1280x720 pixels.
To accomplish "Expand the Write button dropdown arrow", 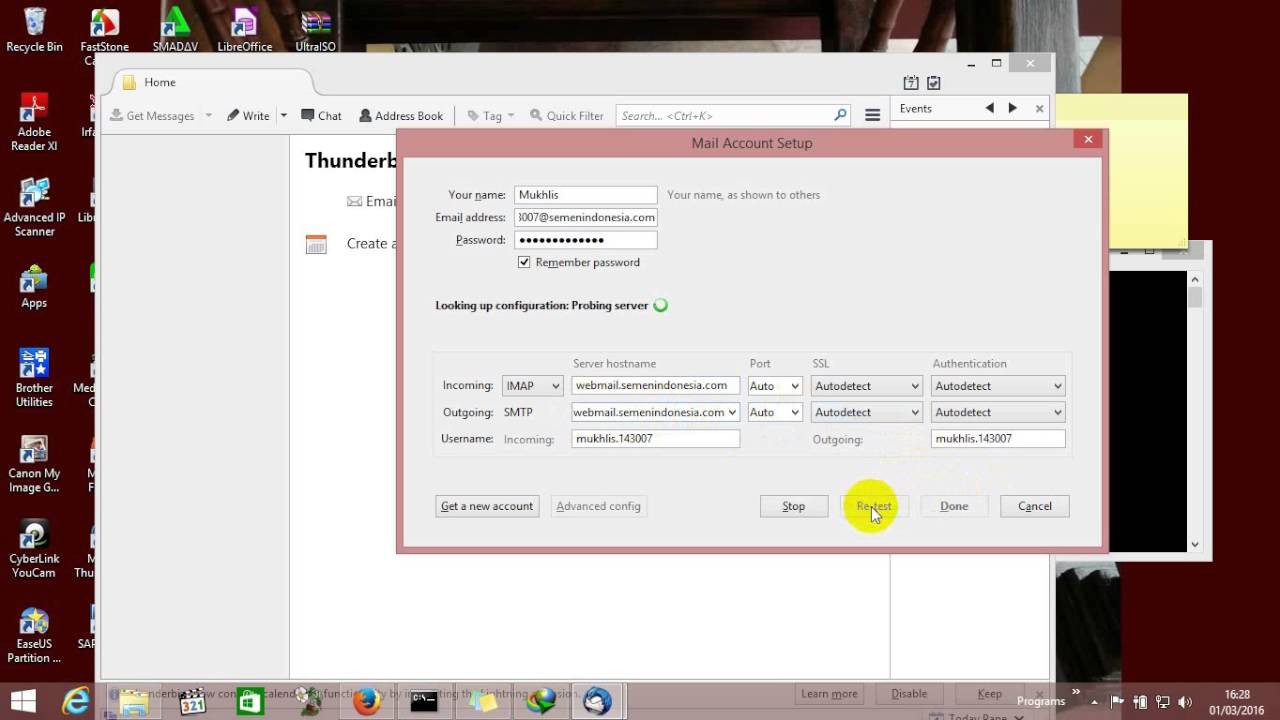I will pyautogui.click(x=283, y=115).
